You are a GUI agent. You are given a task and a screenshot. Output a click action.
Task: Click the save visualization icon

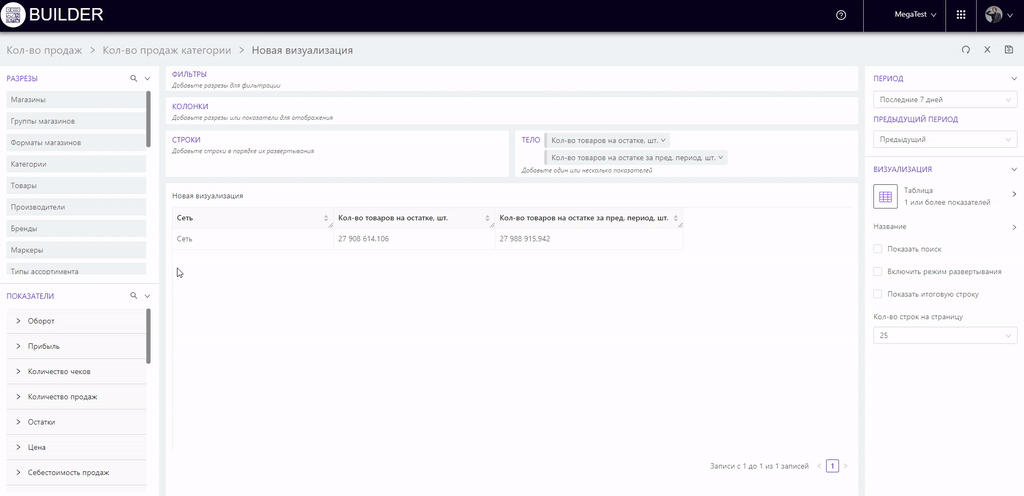pyautogui.click(x=1008, y=50)
